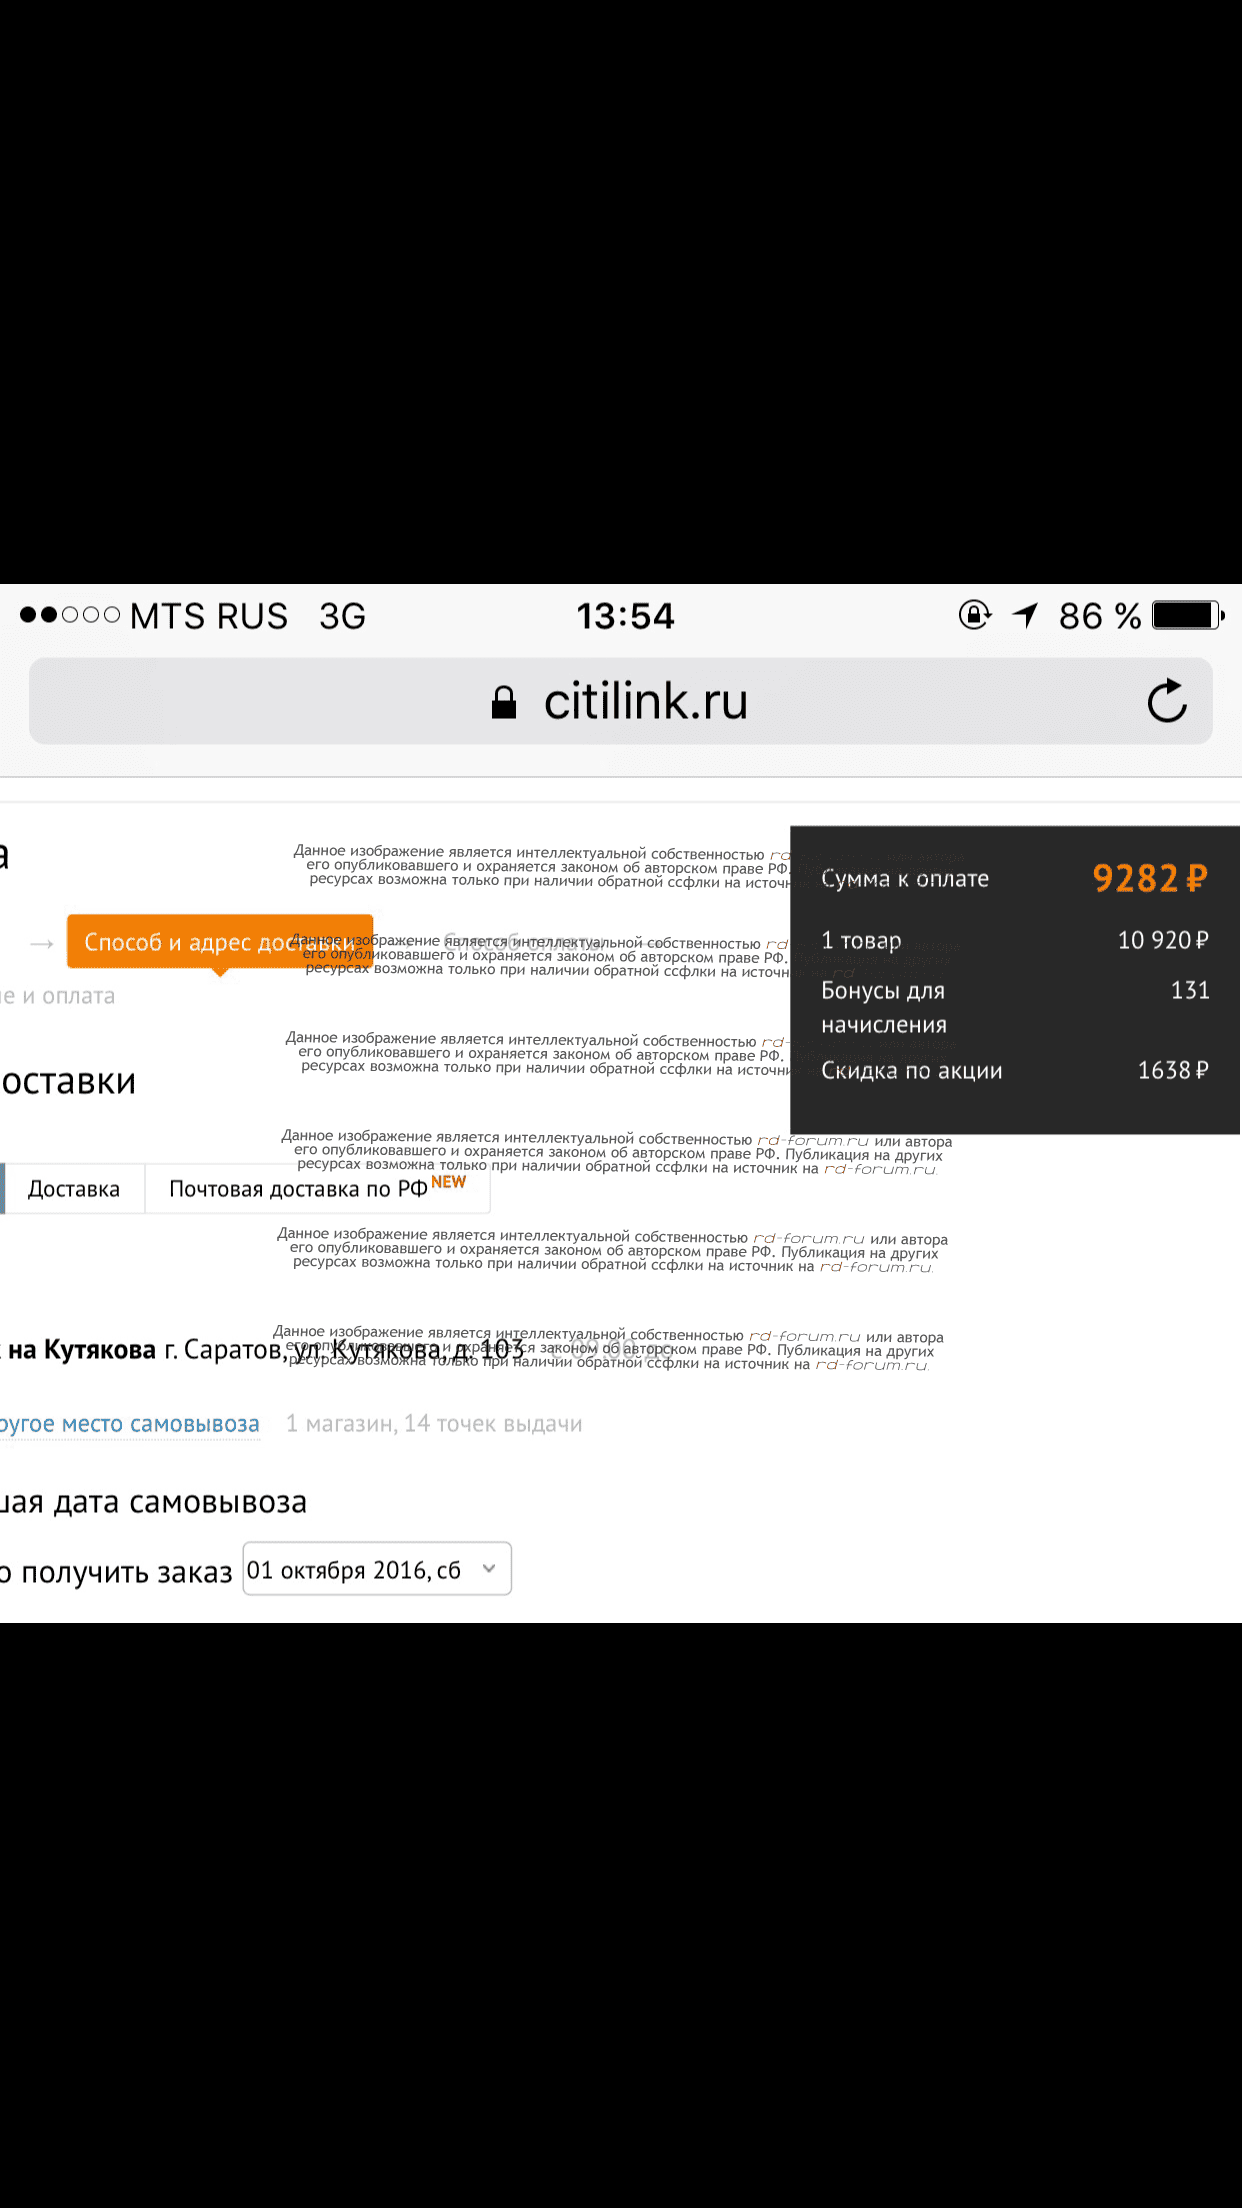Open the другое место самовывоза link
This screenshot has height=2208, width=1242.
(x=130, y=1424)
